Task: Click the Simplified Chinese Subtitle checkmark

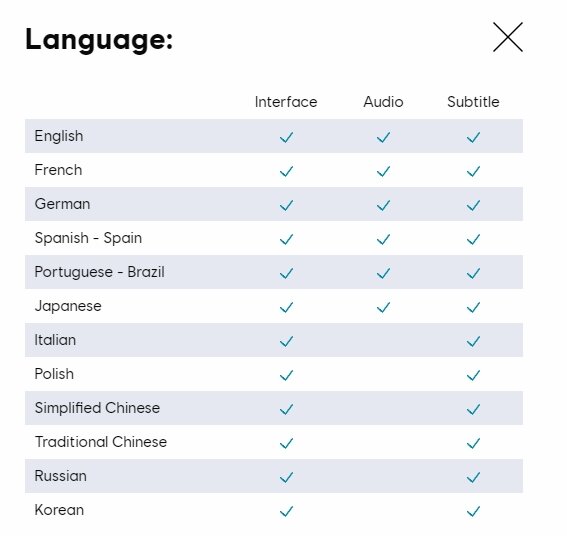Action: [x=473, y=409]
